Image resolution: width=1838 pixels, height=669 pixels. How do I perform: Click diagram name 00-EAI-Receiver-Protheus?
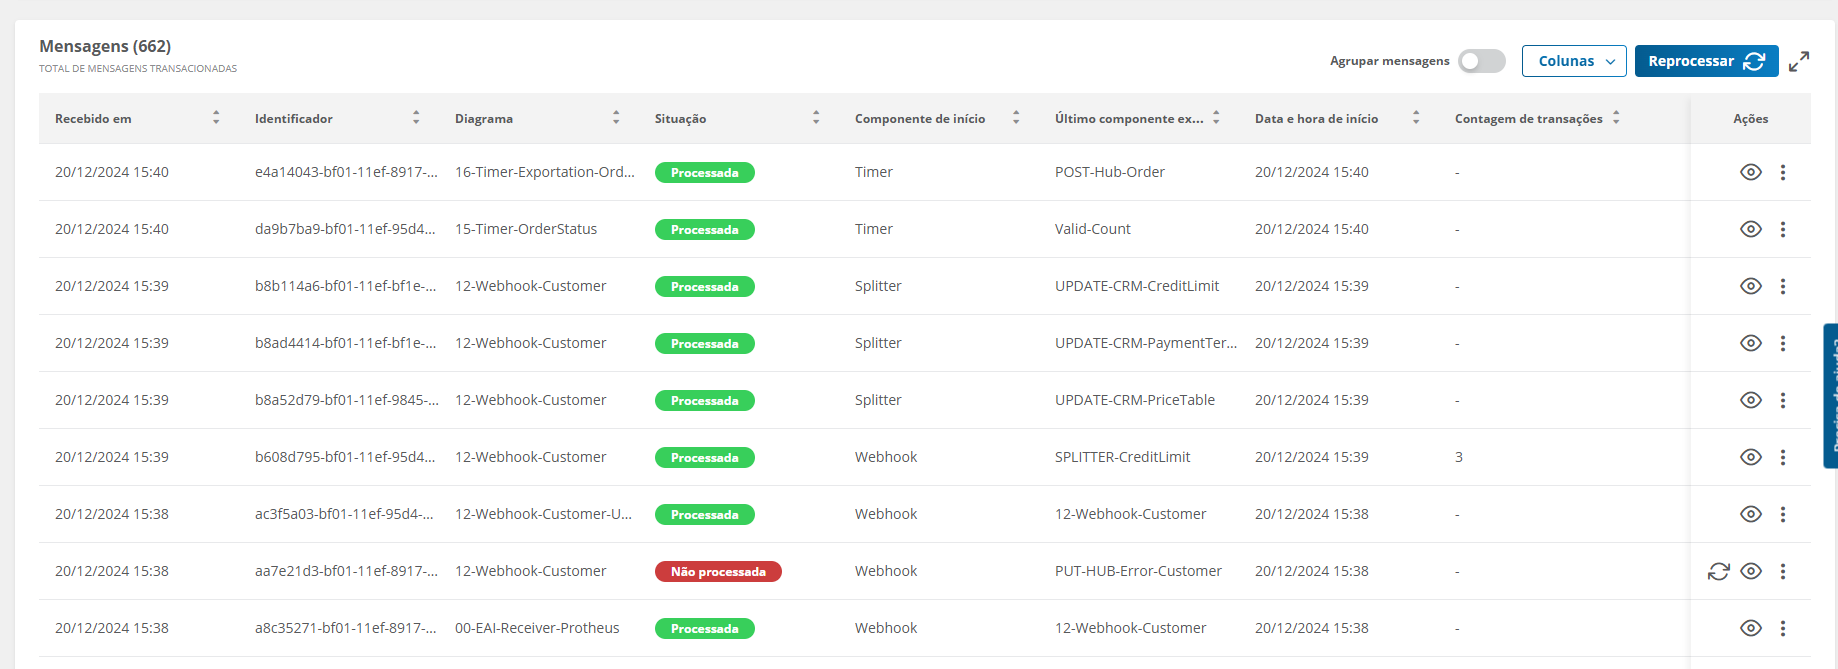(537, 628)
